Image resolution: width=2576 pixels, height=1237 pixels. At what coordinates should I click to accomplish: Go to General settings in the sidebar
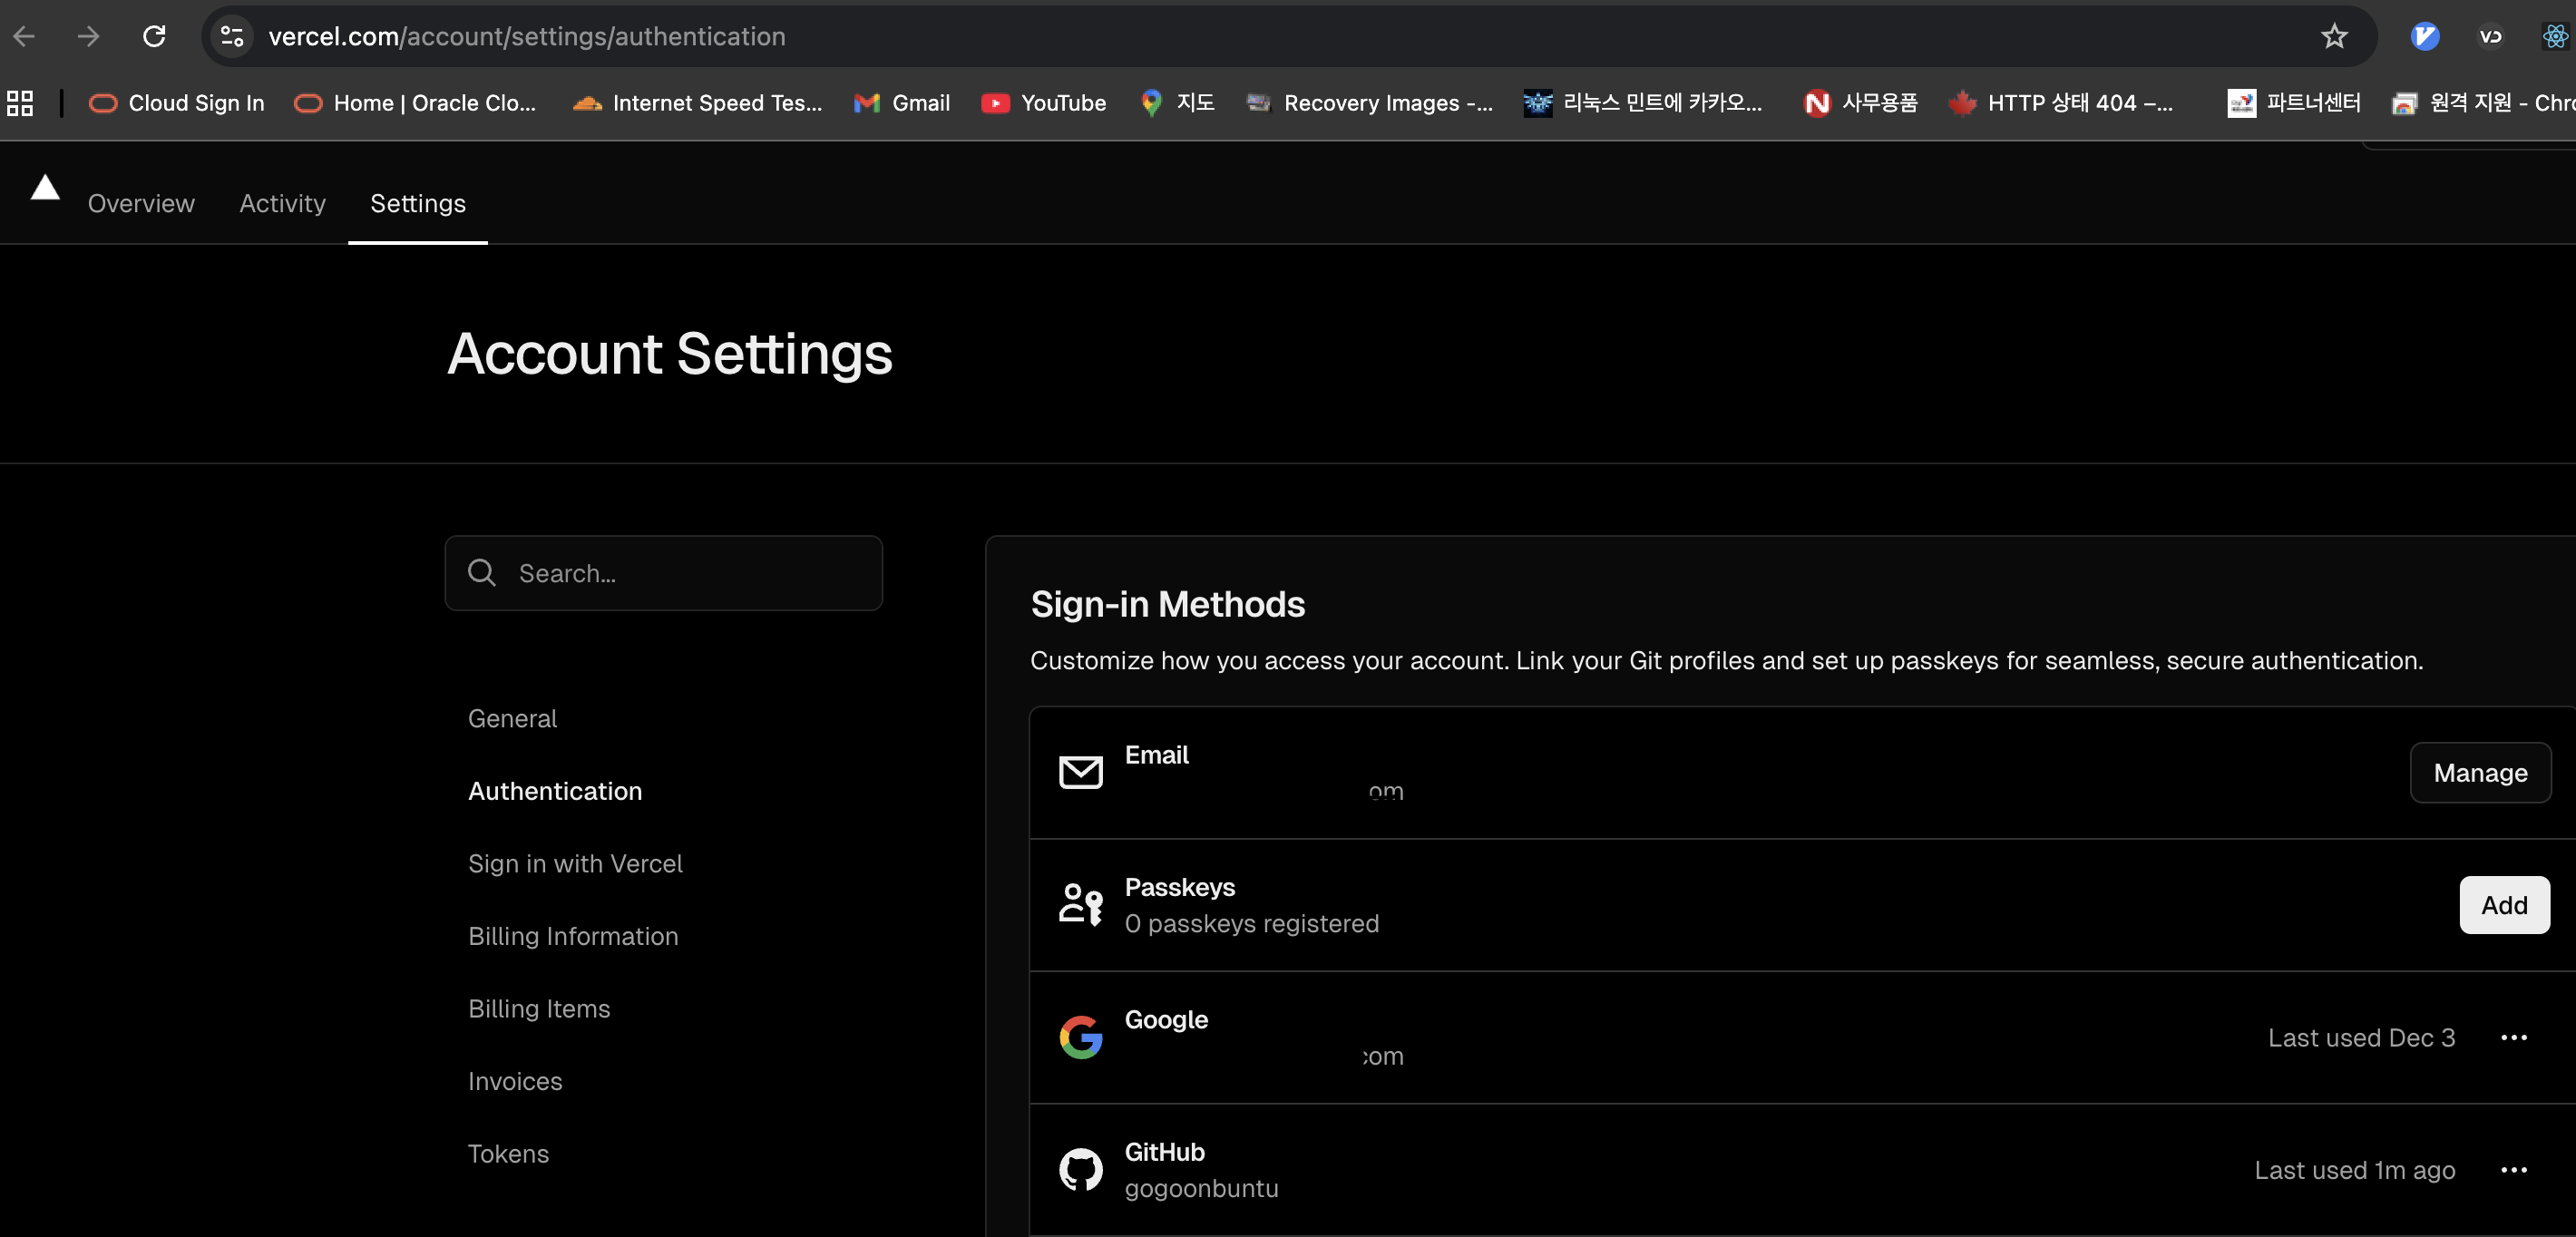512,718
